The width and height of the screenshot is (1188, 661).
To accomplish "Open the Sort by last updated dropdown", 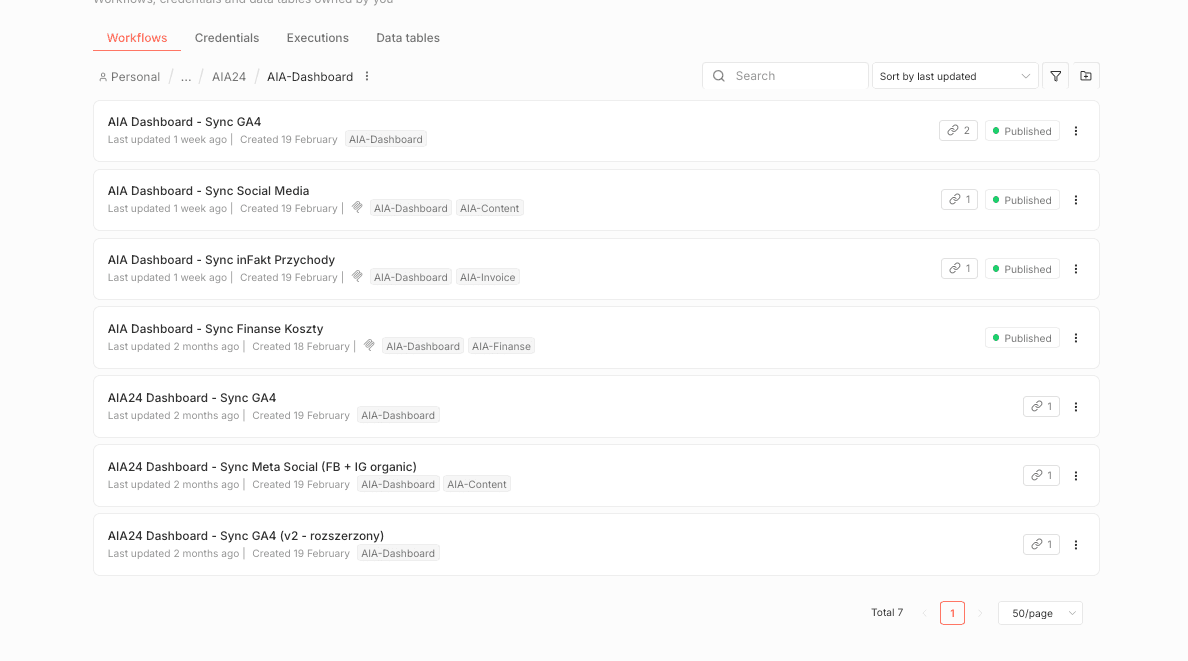I will coord(955,76).
